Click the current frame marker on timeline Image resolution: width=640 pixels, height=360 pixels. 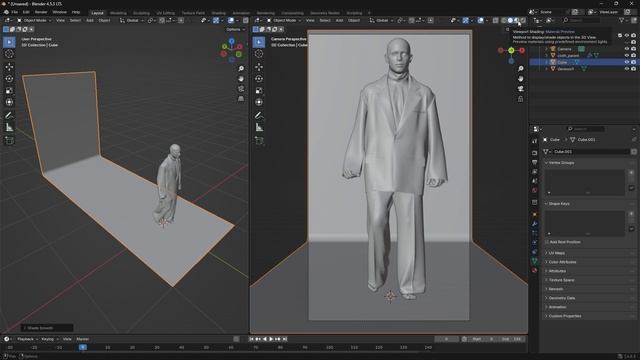(83, 347)
